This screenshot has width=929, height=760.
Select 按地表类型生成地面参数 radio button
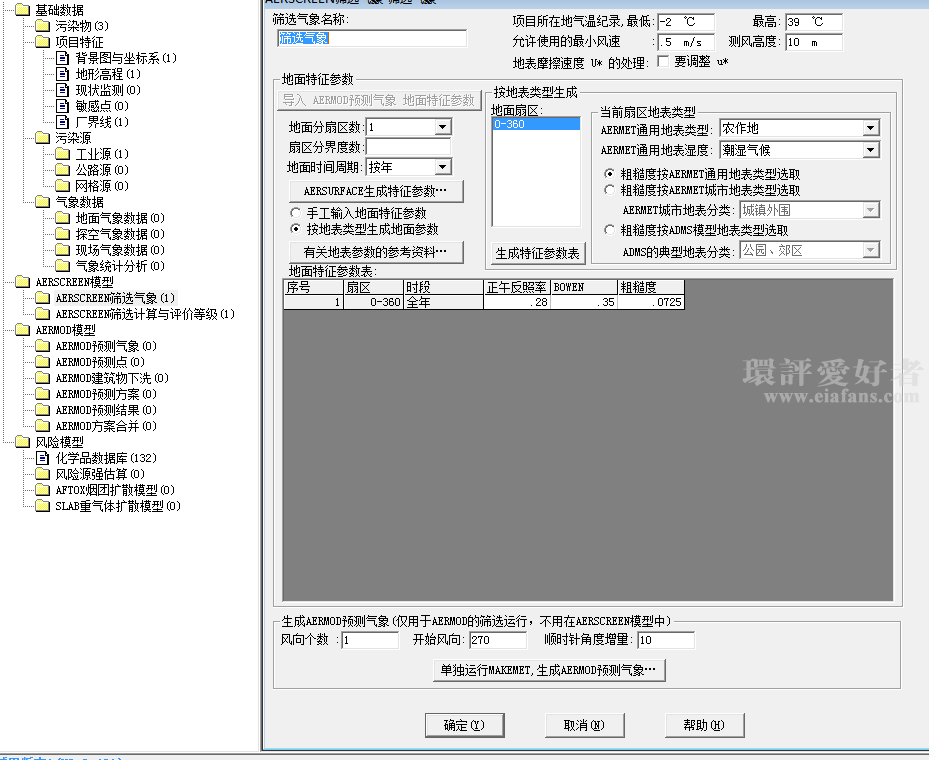tap(296, 229)
